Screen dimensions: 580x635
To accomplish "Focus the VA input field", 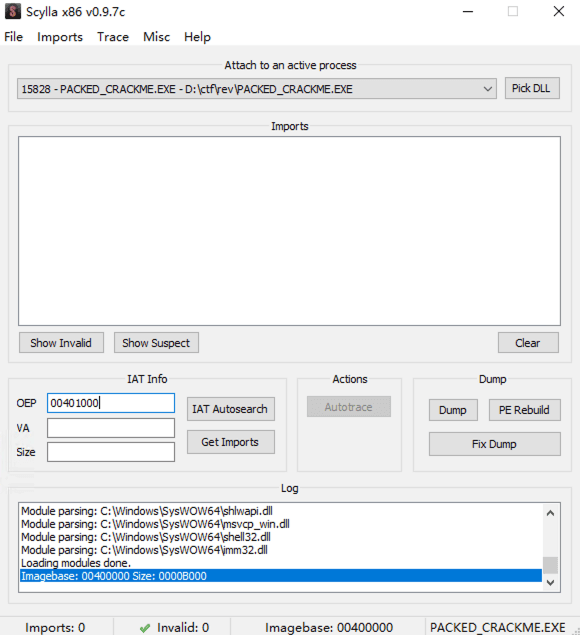I will pyautogui.click(x=111, y=428).
